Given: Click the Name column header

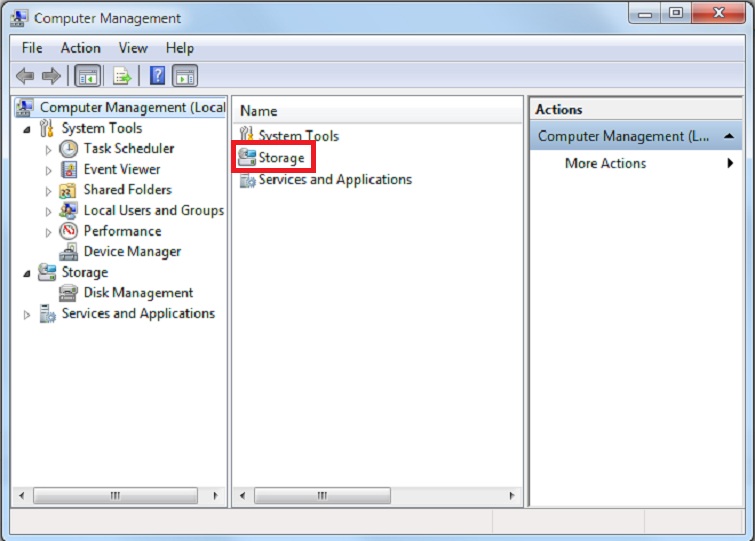Looking at the screenshot, I should 259,111.
